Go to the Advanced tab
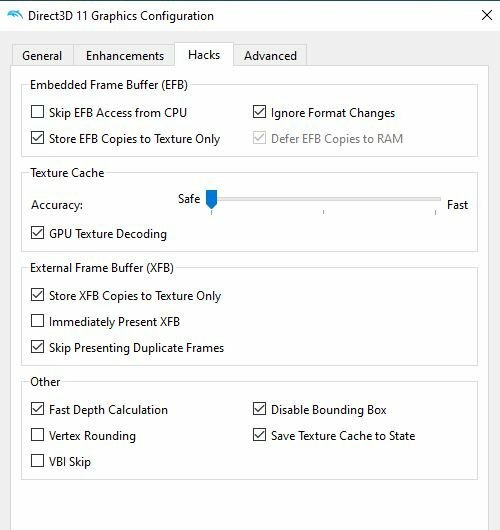Screen dimensions: 500x530 pyautogui.click(x=270, y=55)
